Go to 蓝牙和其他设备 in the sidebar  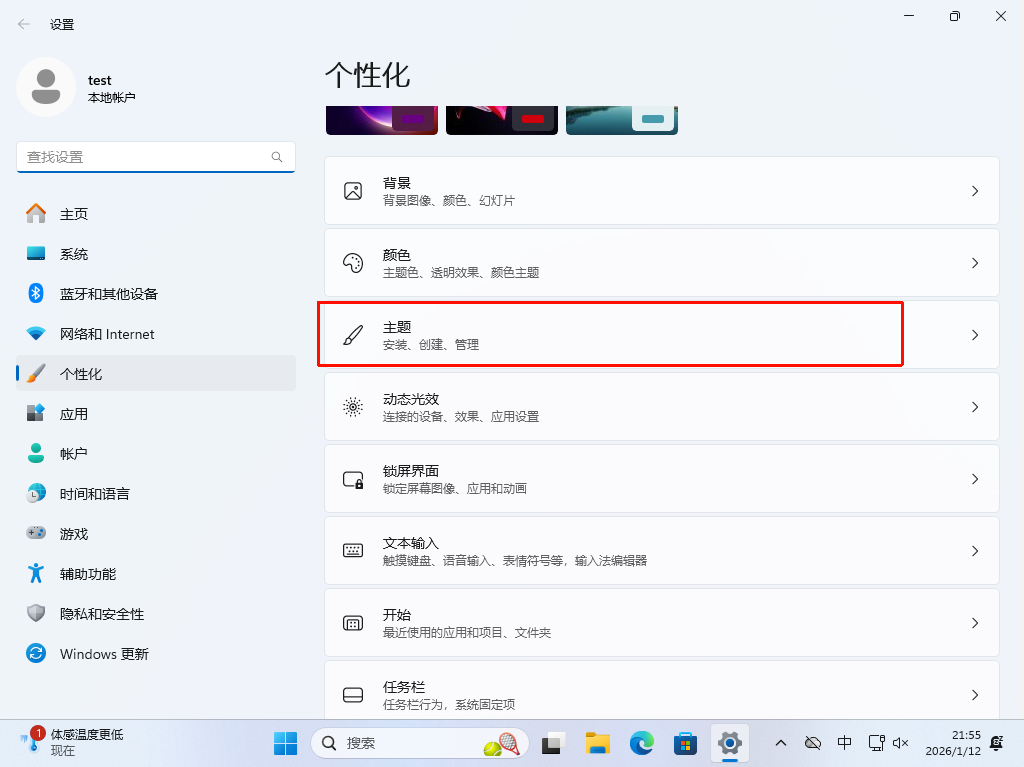(x=108, y=294)
